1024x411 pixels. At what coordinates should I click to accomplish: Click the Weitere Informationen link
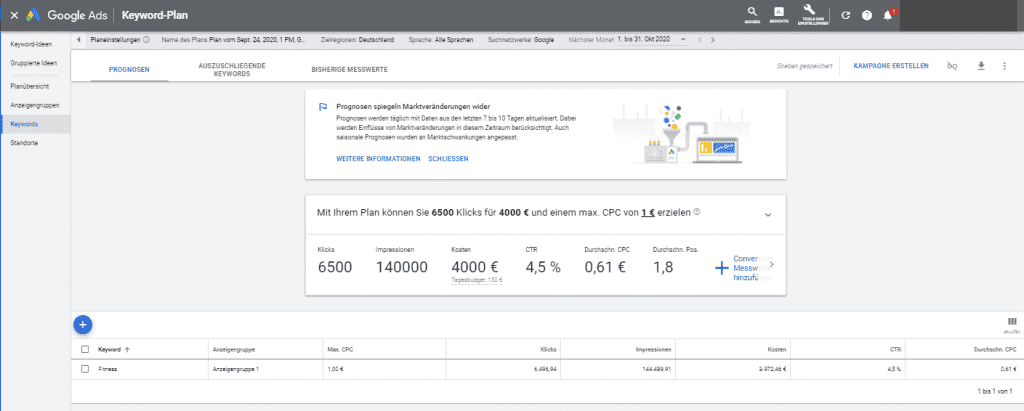click(378, 159)
